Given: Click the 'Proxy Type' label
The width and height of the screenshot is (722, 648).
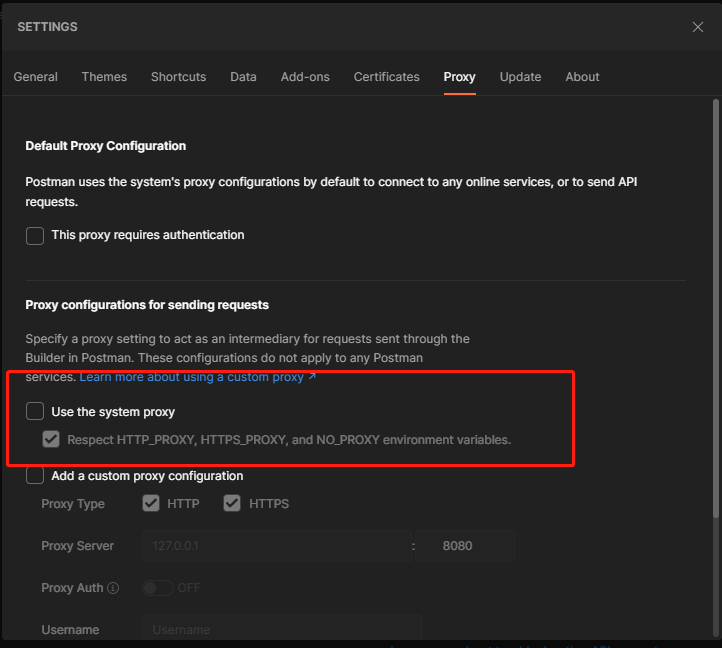Looking at the screenshot, I should tap(73, 504).
